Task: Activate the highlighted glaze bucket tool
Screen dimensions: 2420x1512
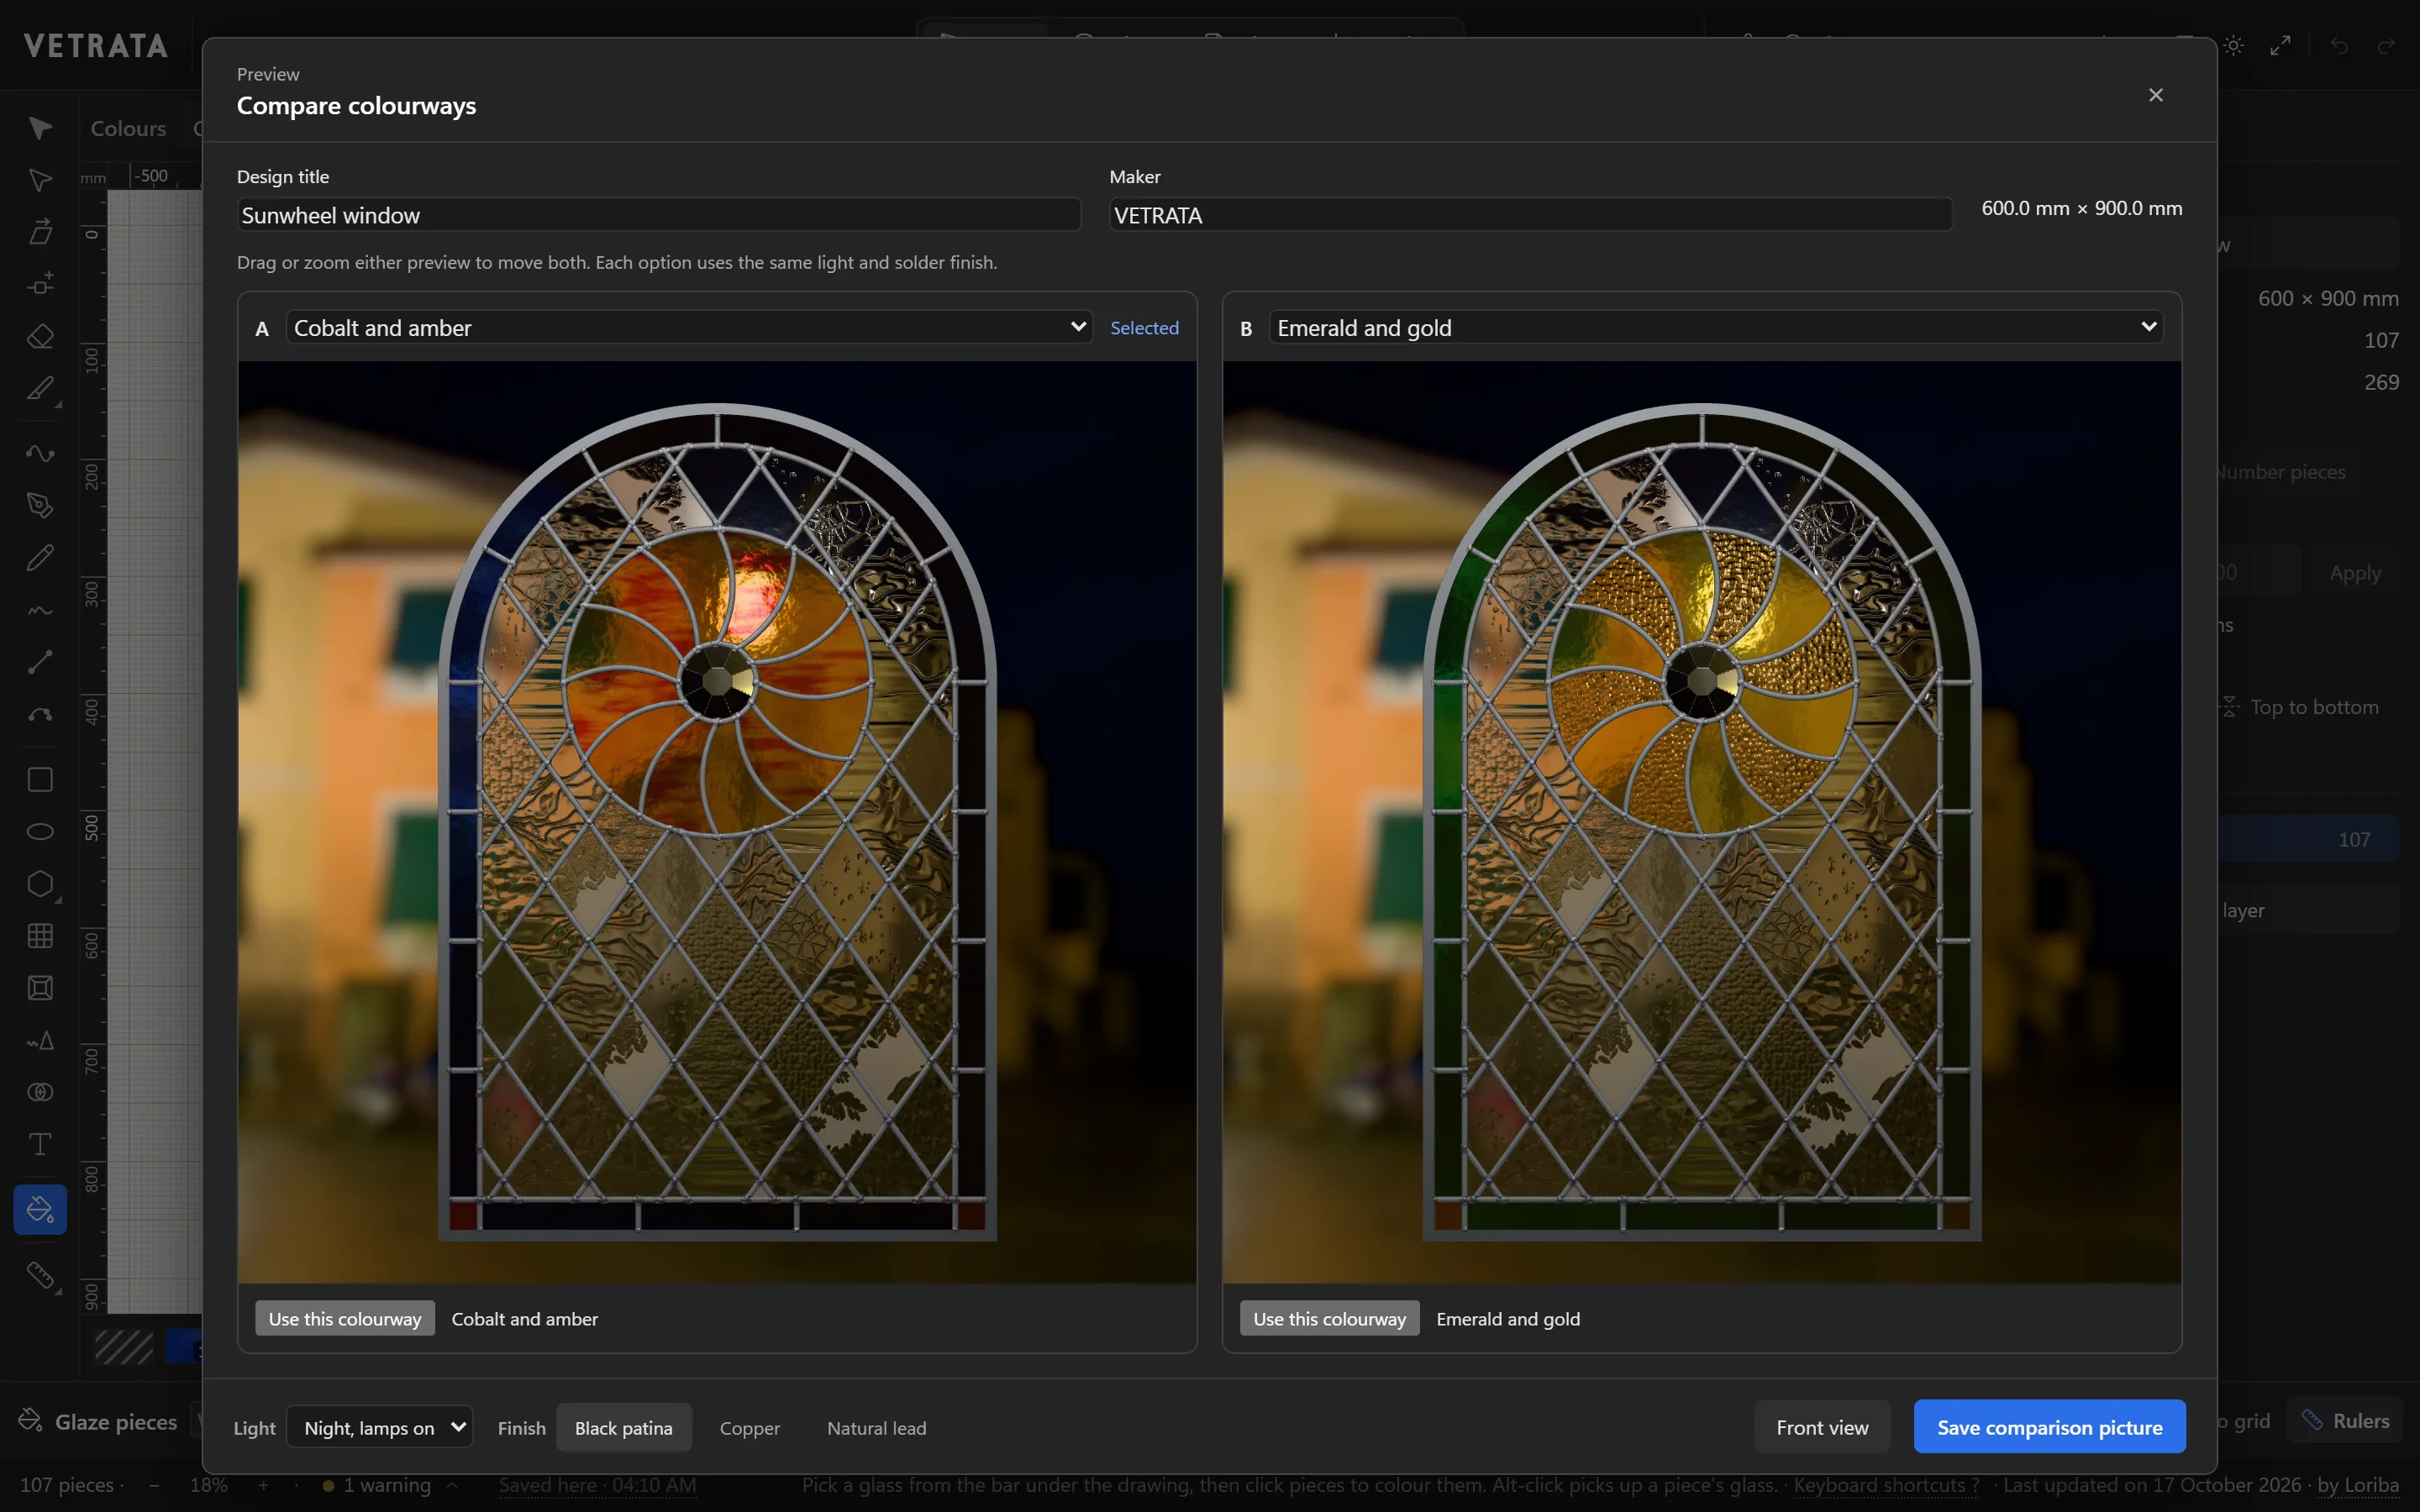Action: tap(40, 1209)
